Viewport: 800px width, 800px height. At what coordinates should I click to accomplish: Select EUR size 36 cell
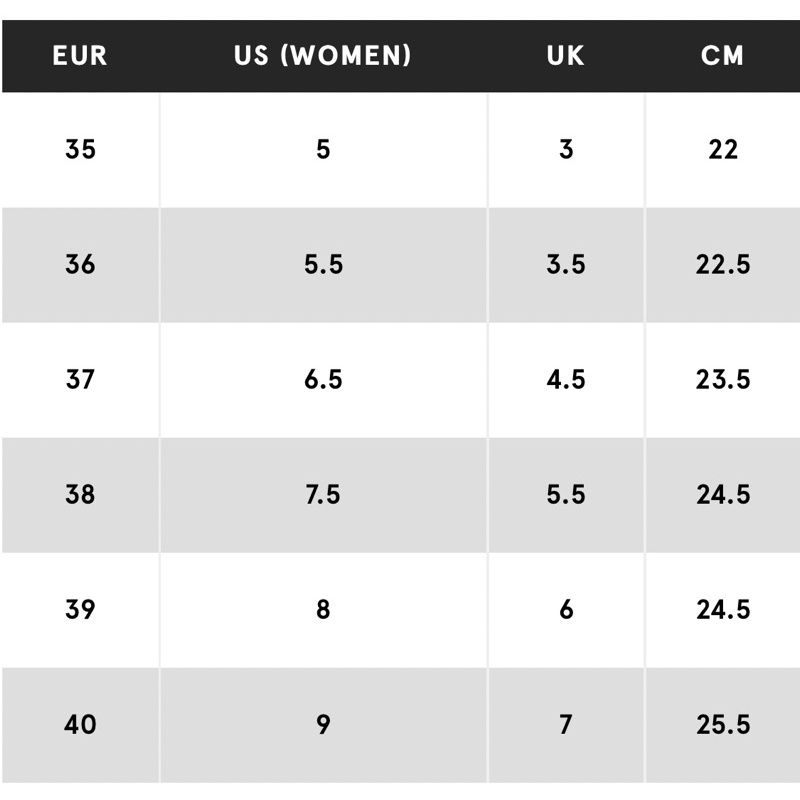click(x=80, y=265)
